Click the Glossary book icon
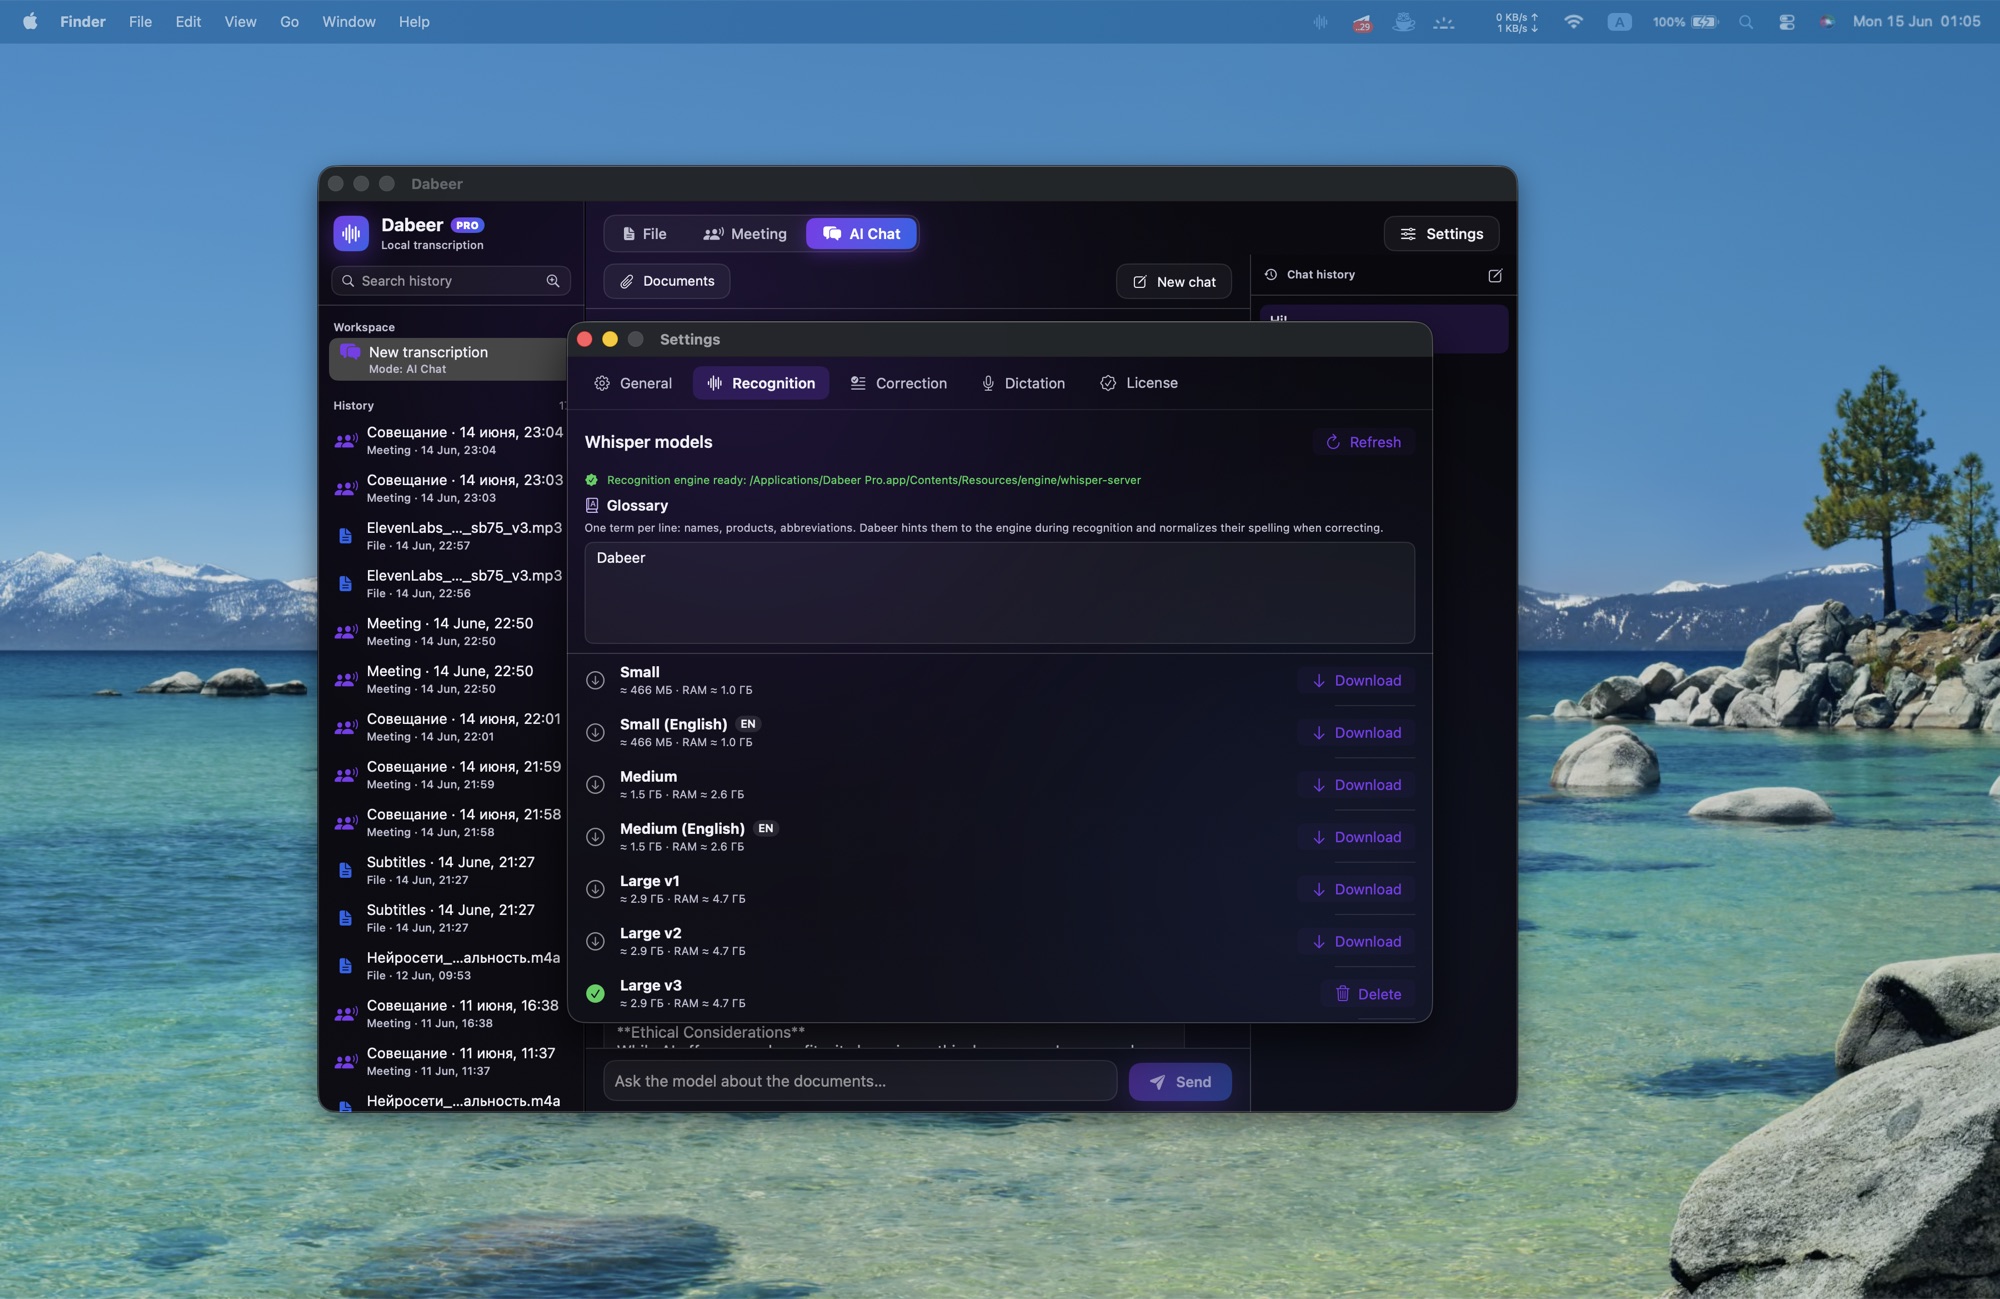The image size is (2000, 1299). (x=592, y=505)
